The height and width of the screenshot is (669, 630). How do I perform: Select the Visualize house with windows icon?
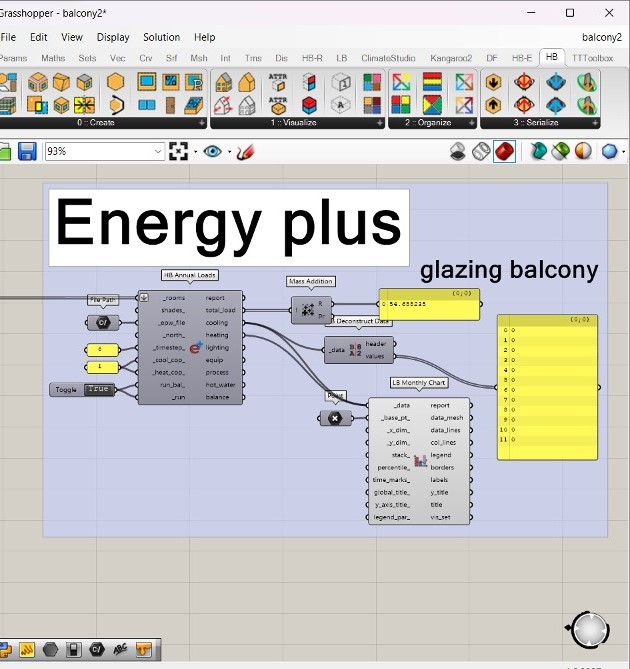pos(224,82)
